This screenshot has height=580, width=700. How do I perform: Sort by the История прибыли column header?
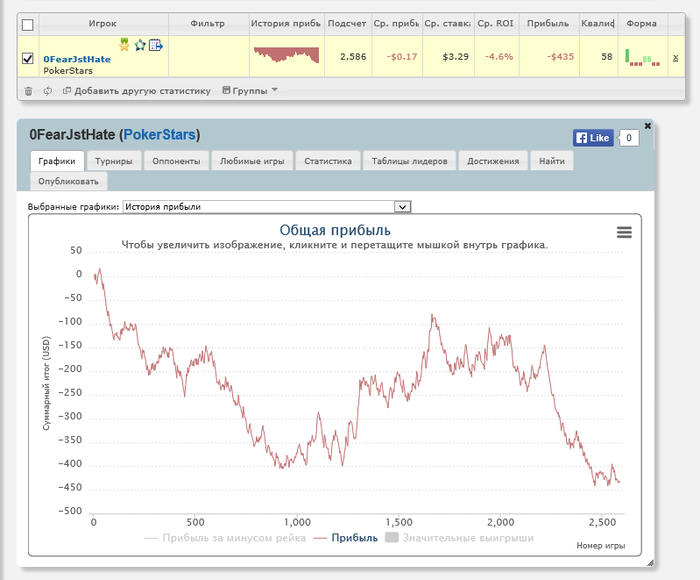286,24
